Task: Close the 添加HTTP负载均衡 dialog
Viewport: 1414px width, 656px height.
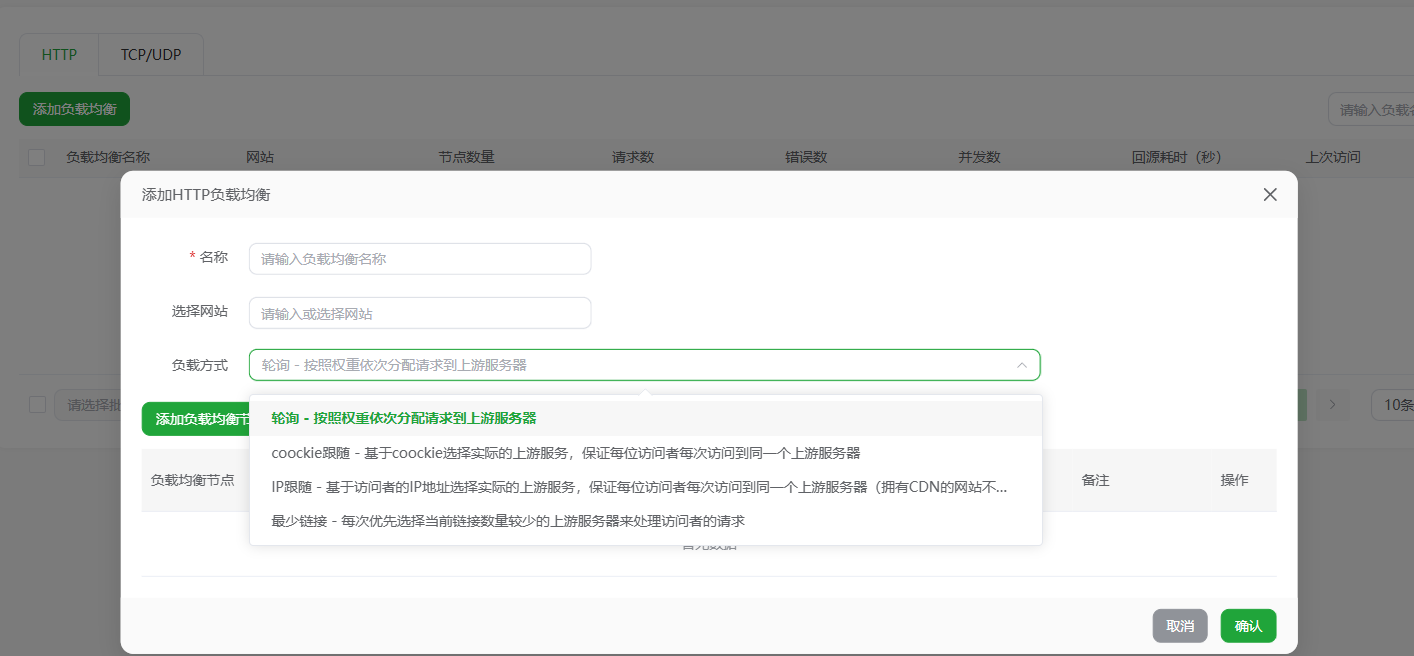Action: (x=1270, y=194)
